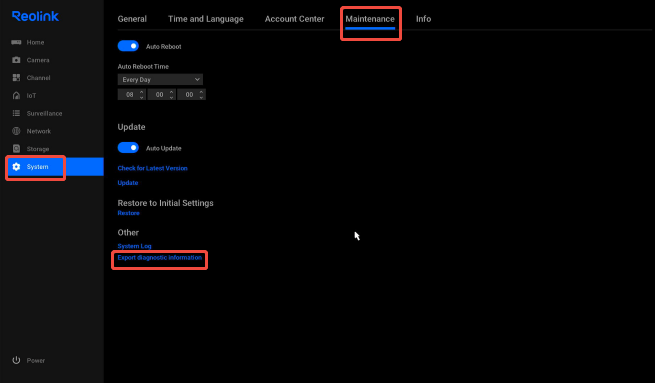Switch to Time and Language tab
The height and width of the screenshot is (383, 655).
coord(206,19)
